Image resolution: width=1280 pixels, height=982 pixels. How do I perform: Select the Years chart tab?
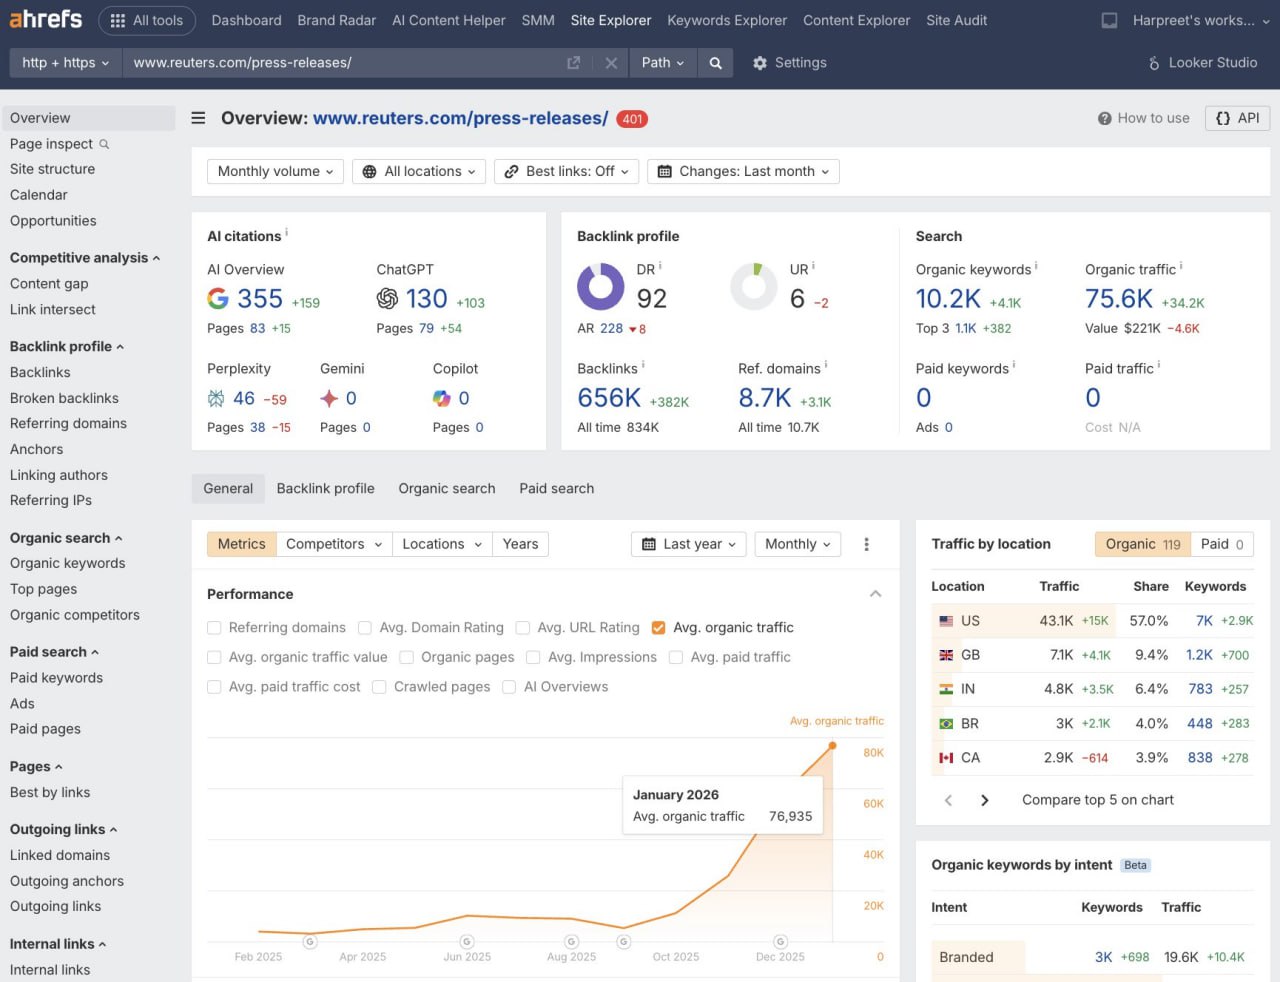coord(521,544)
